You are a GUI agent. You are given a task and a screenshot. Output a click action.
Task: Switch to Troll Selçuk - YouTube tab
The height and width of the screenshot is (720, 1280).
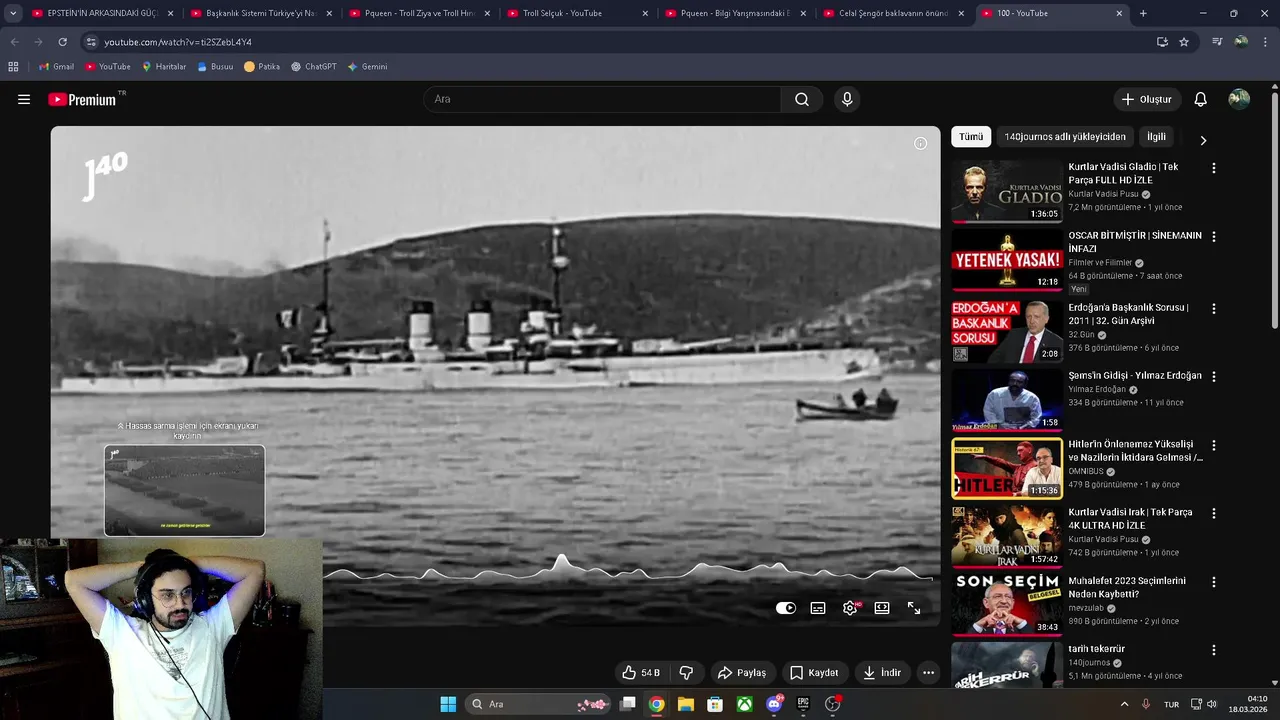[577, 13]
